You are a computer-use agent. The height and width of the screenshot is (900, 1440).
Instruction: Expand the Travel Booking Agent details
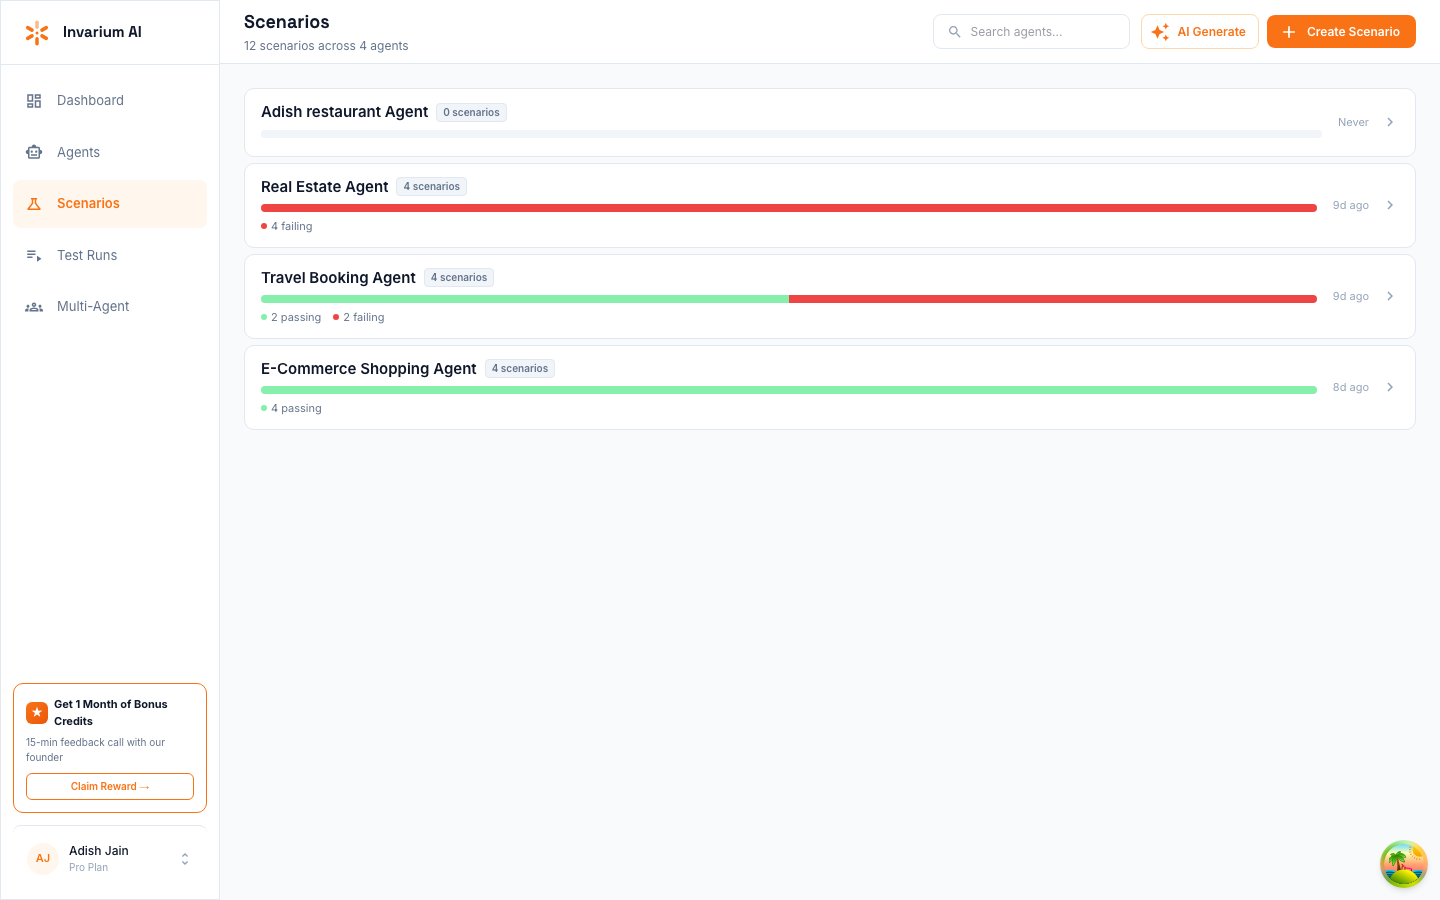[1389, 296]
